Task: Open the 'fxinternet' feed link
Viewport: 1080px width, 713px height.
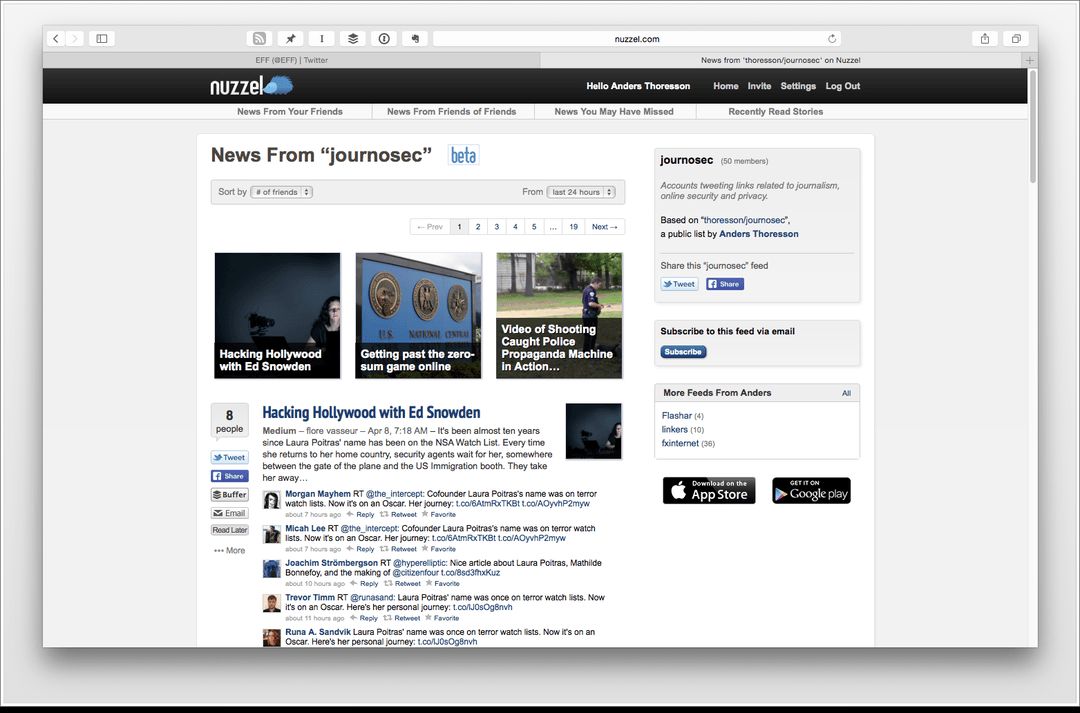Action: pos(680,443)
